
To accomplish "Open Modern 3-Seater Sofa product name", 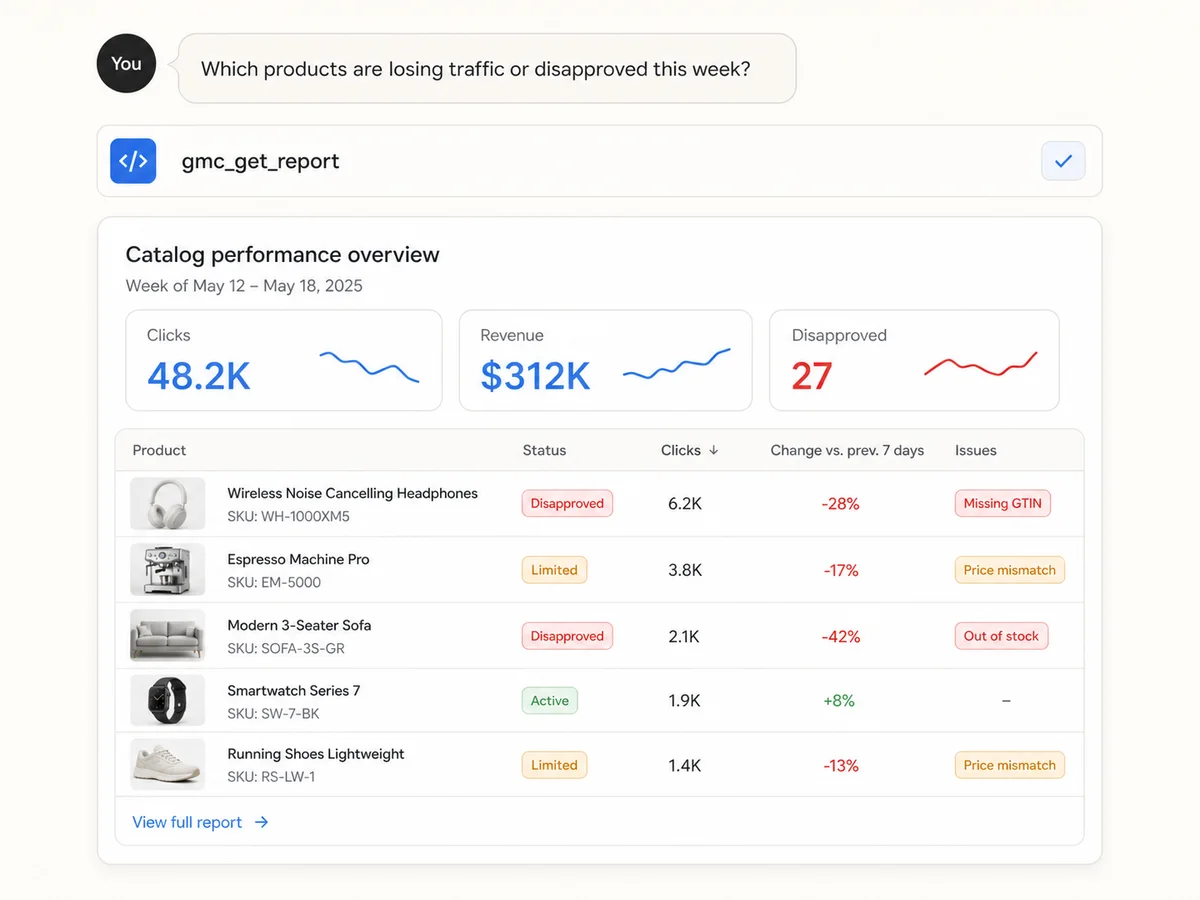I will 299,625.
